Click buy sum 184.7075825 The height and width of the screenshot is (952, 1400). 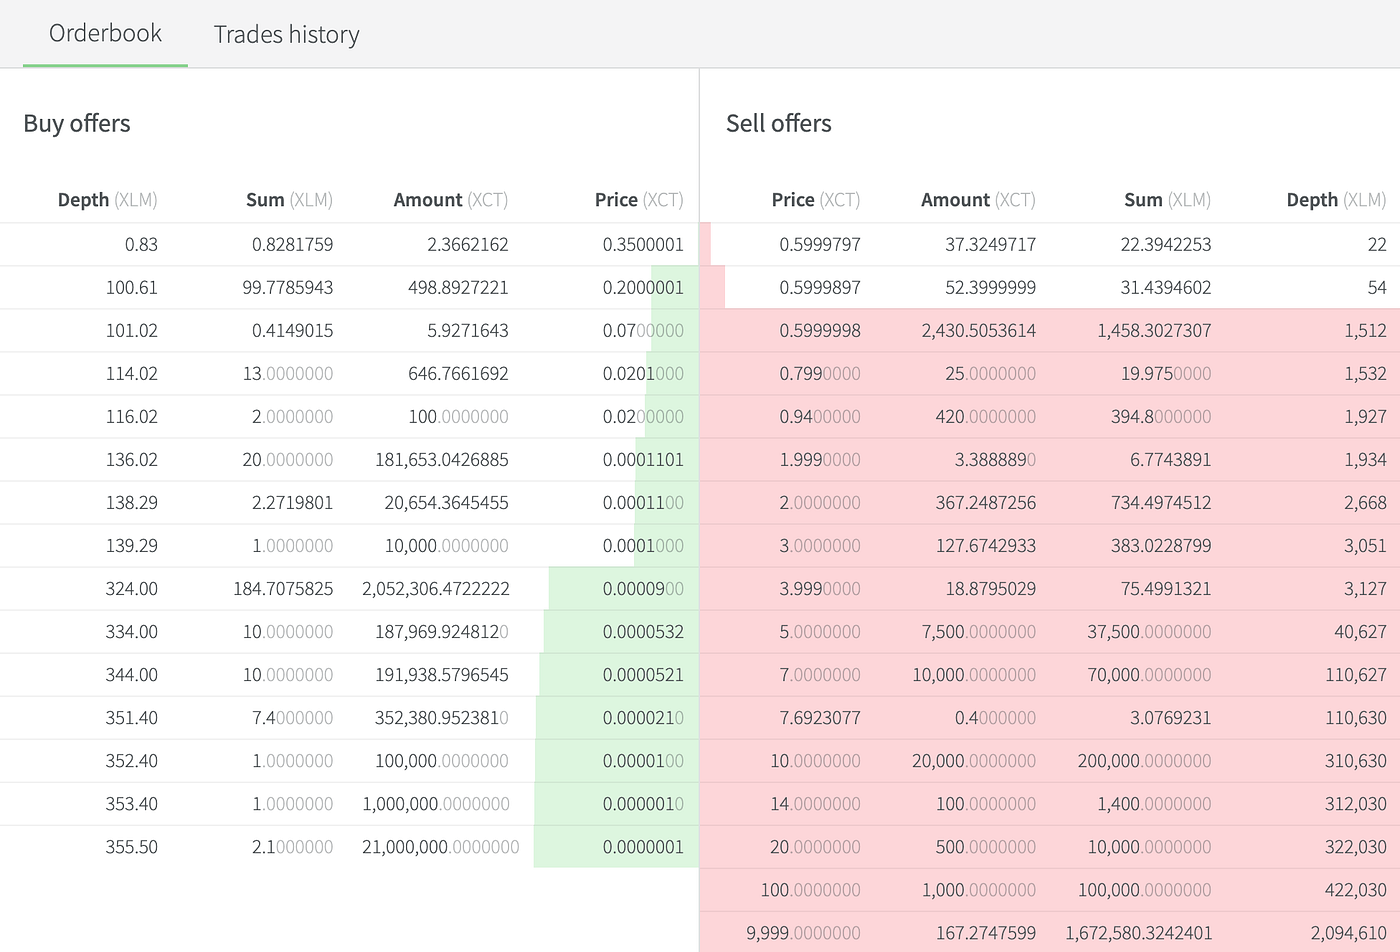pos(284,588)
